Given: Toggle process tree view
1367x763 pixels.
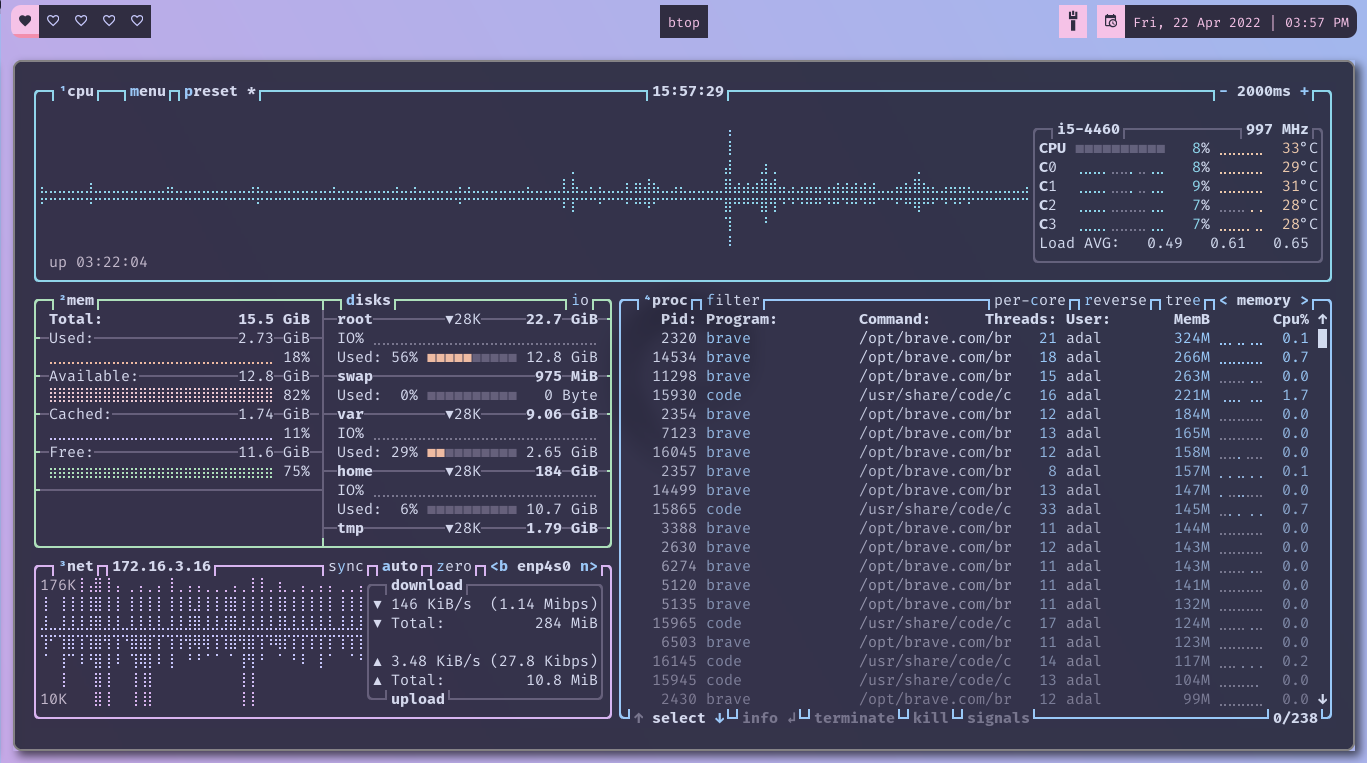Looking at the screenshot, I should [x=1183, y=300].
